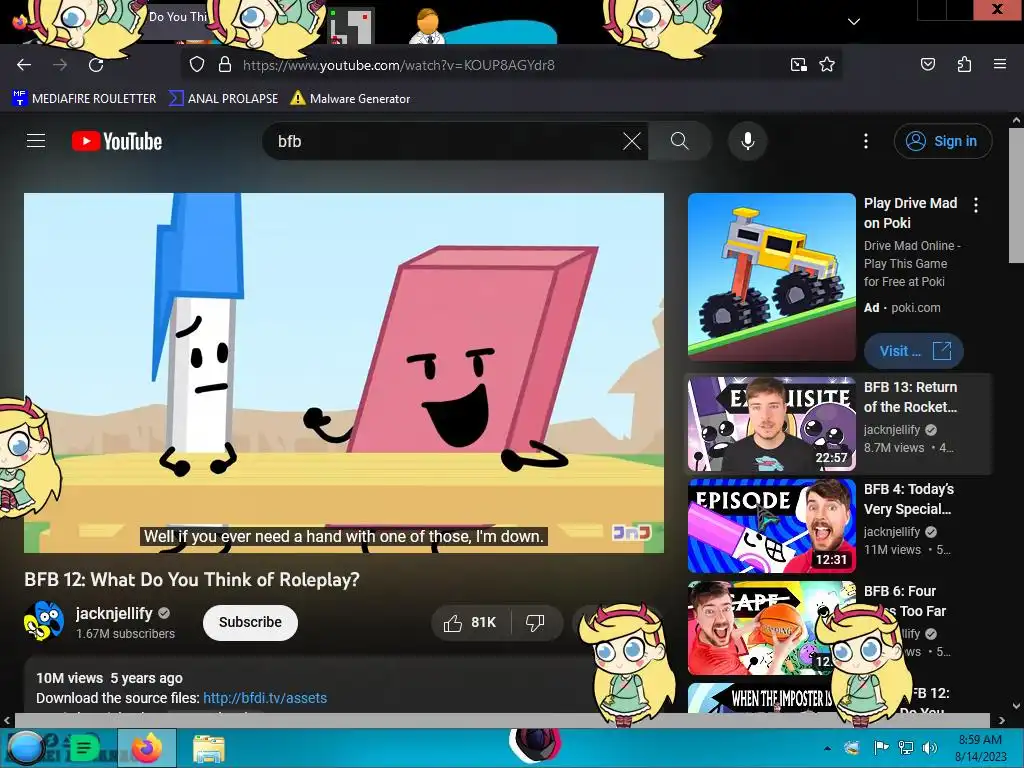
Task: Run search with the magnifier button
Action: click(x=680, y=141)
